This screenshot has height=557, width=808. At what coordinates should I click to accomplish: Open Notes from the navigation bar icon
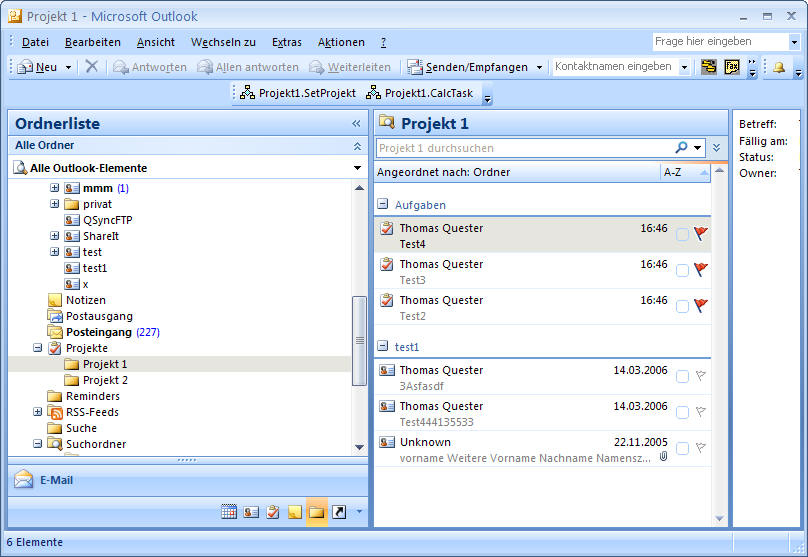pyautogui.click(x=295, y=512)
